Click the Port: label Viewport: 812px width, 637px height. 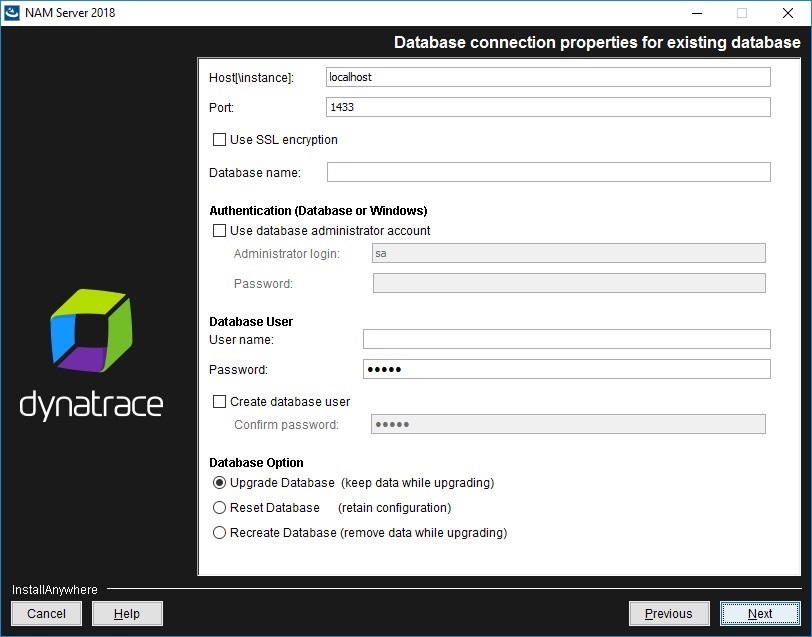pyautogui.click(x=221, y=108)
